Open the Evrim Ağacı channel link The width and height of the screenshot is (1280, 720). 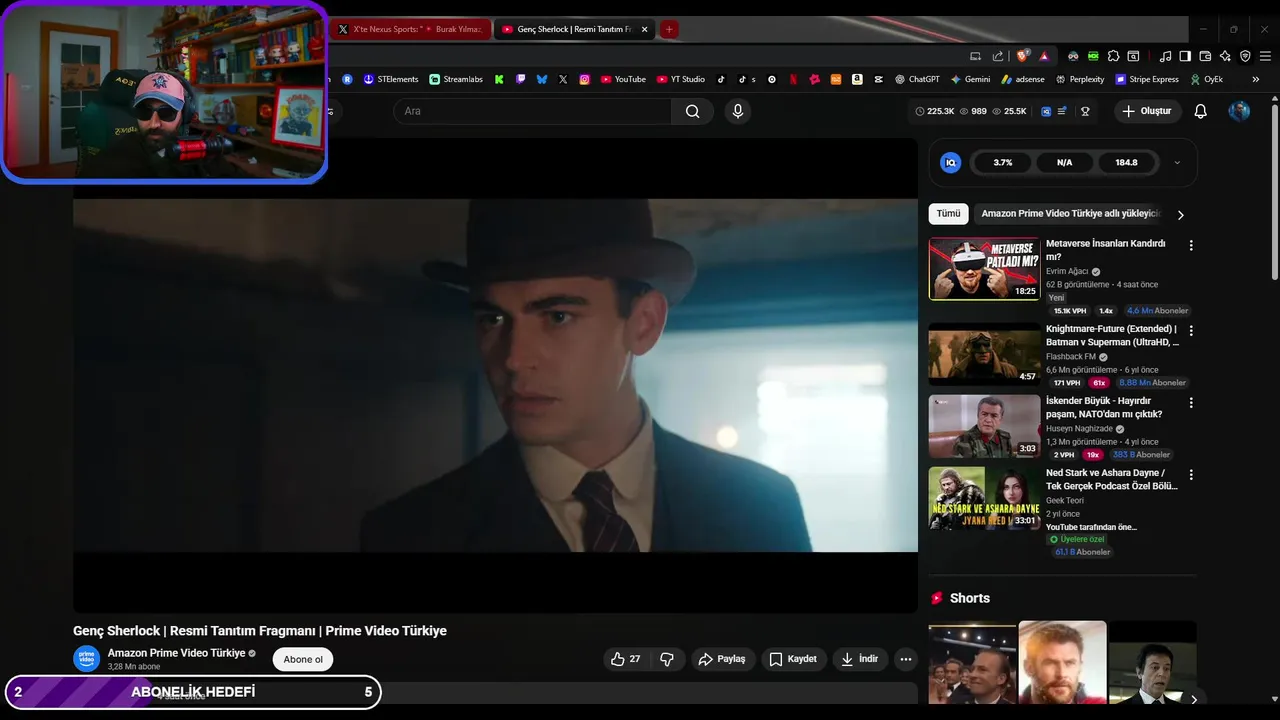click(1067, 271)
